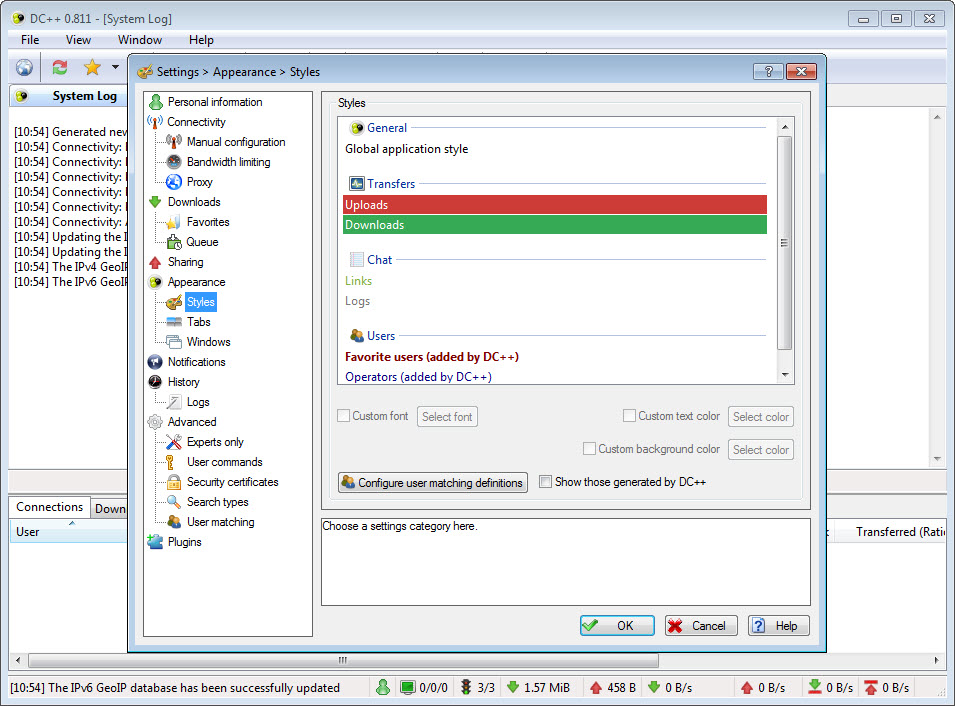Select Favorite users (added by DC++) row
955x706 pixels.
point(555,357)
